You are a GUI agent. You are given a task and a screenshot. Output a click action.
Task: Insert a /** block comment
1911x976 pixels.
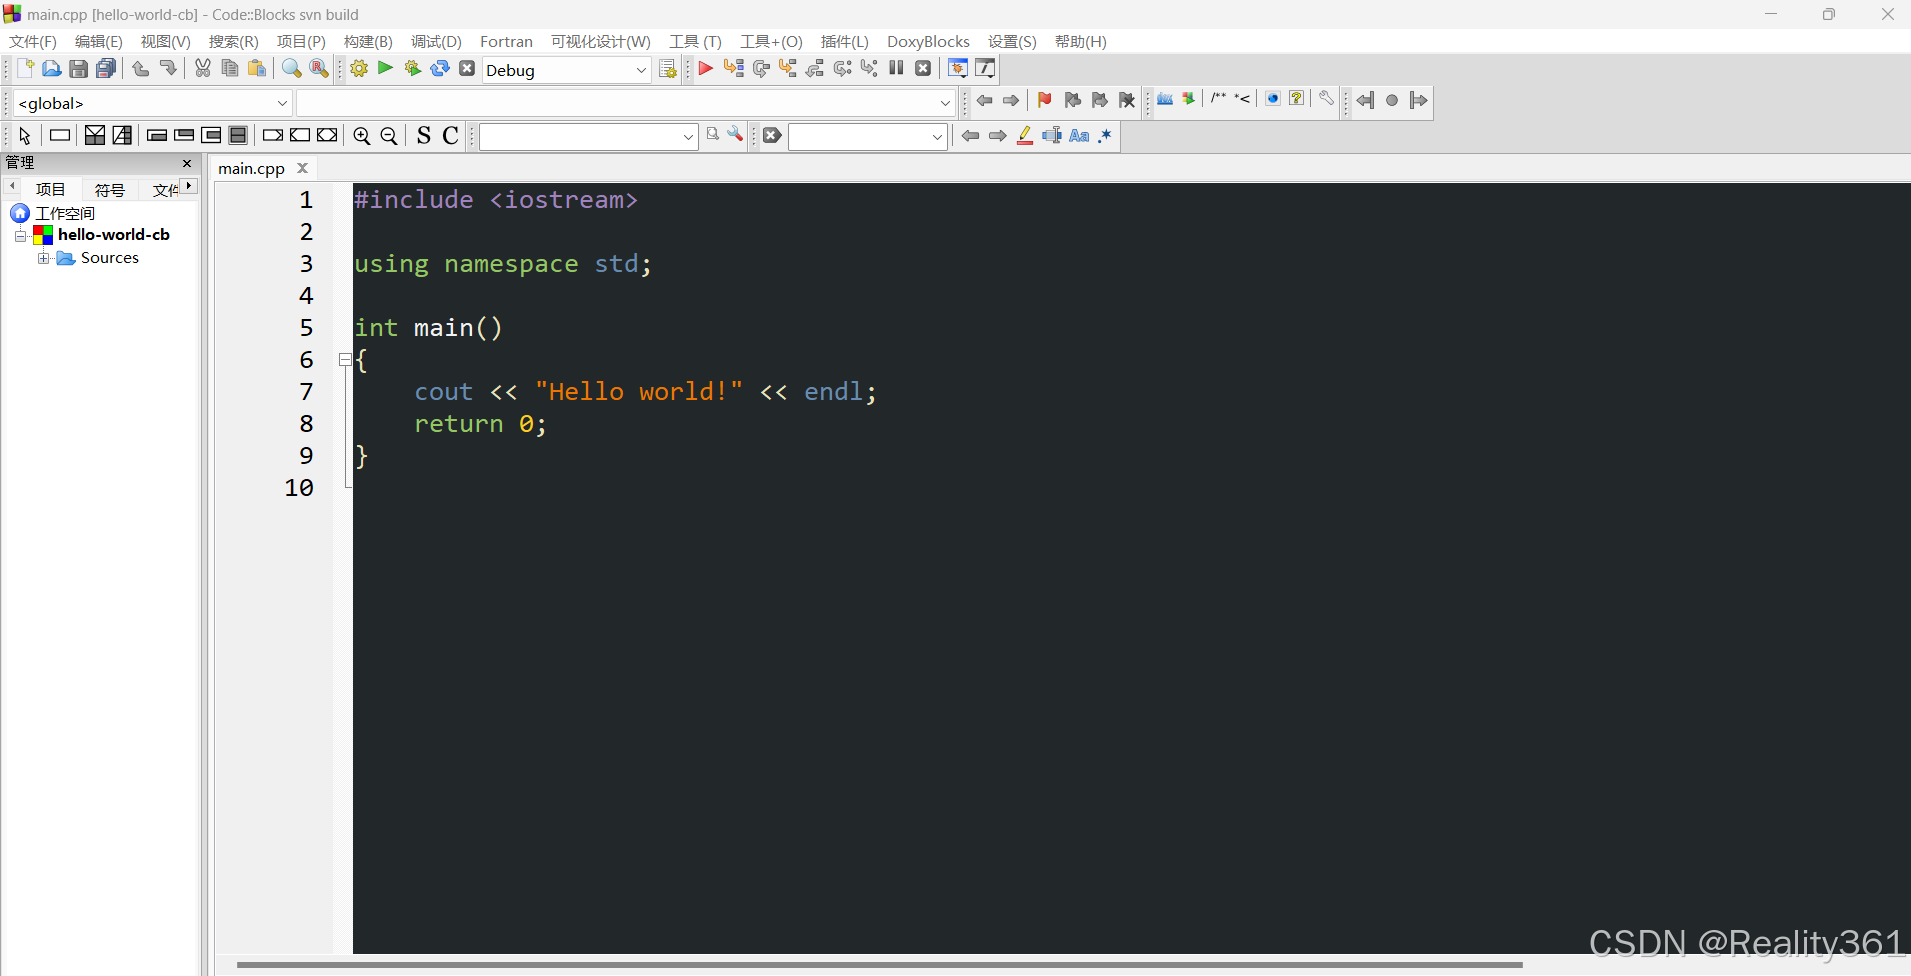[x=1218, y=99]
